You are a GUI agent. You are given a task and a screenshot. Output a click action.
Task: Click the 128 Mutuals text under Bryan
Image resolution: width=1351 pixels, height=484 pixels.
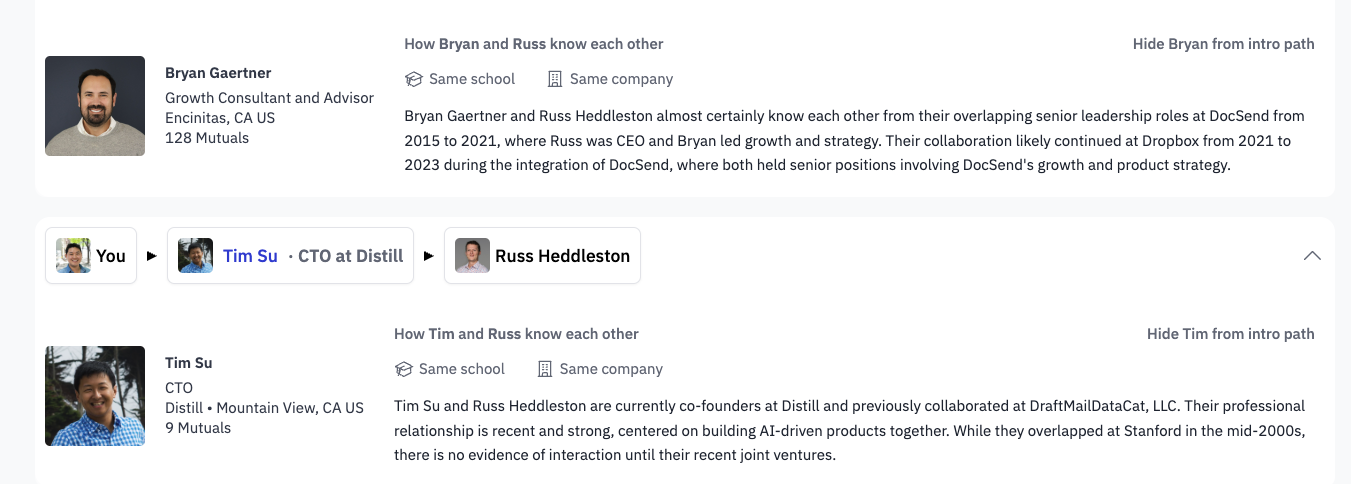click(207, 138)
